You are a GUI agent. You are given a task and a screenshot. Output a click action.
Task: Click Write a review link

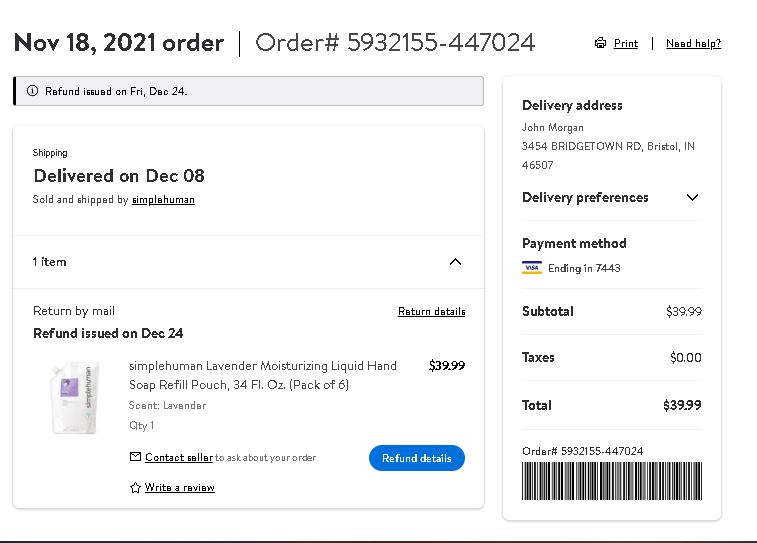(180, 487)
